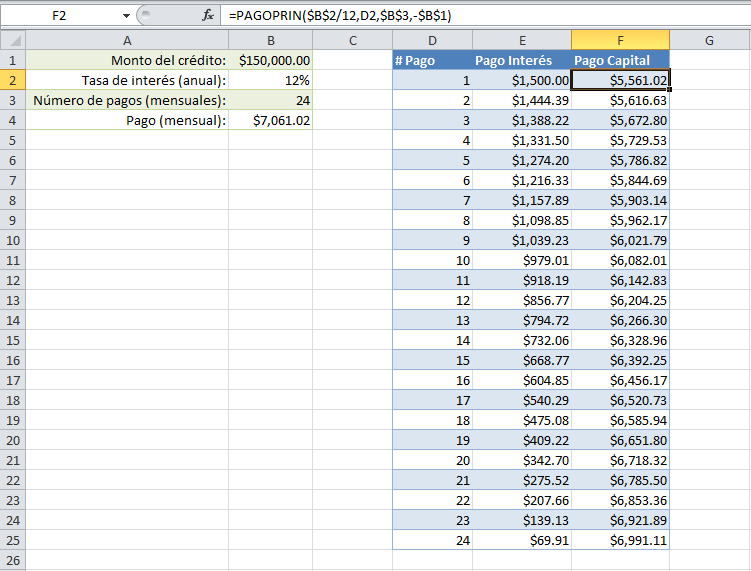Viewport: 751px width, 571px height.
Task: Open the Name Box dropdown arrow
Action: [126, 16]
